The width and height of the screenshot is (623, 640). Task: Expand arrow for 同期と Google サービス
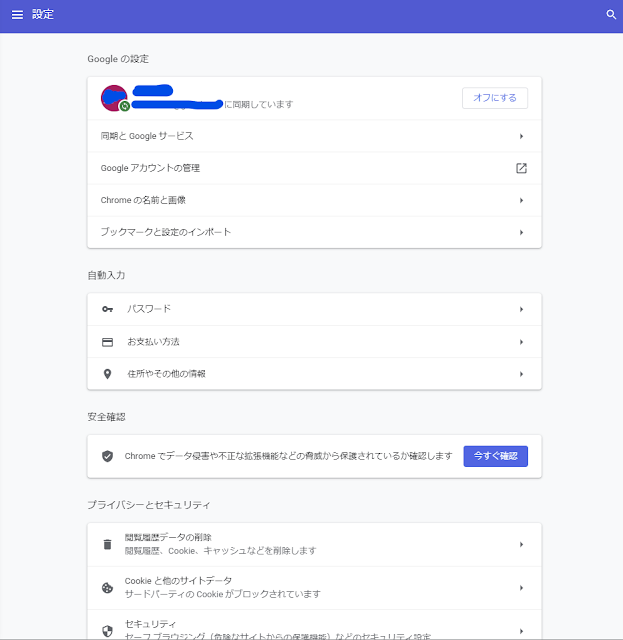(521, 136)
